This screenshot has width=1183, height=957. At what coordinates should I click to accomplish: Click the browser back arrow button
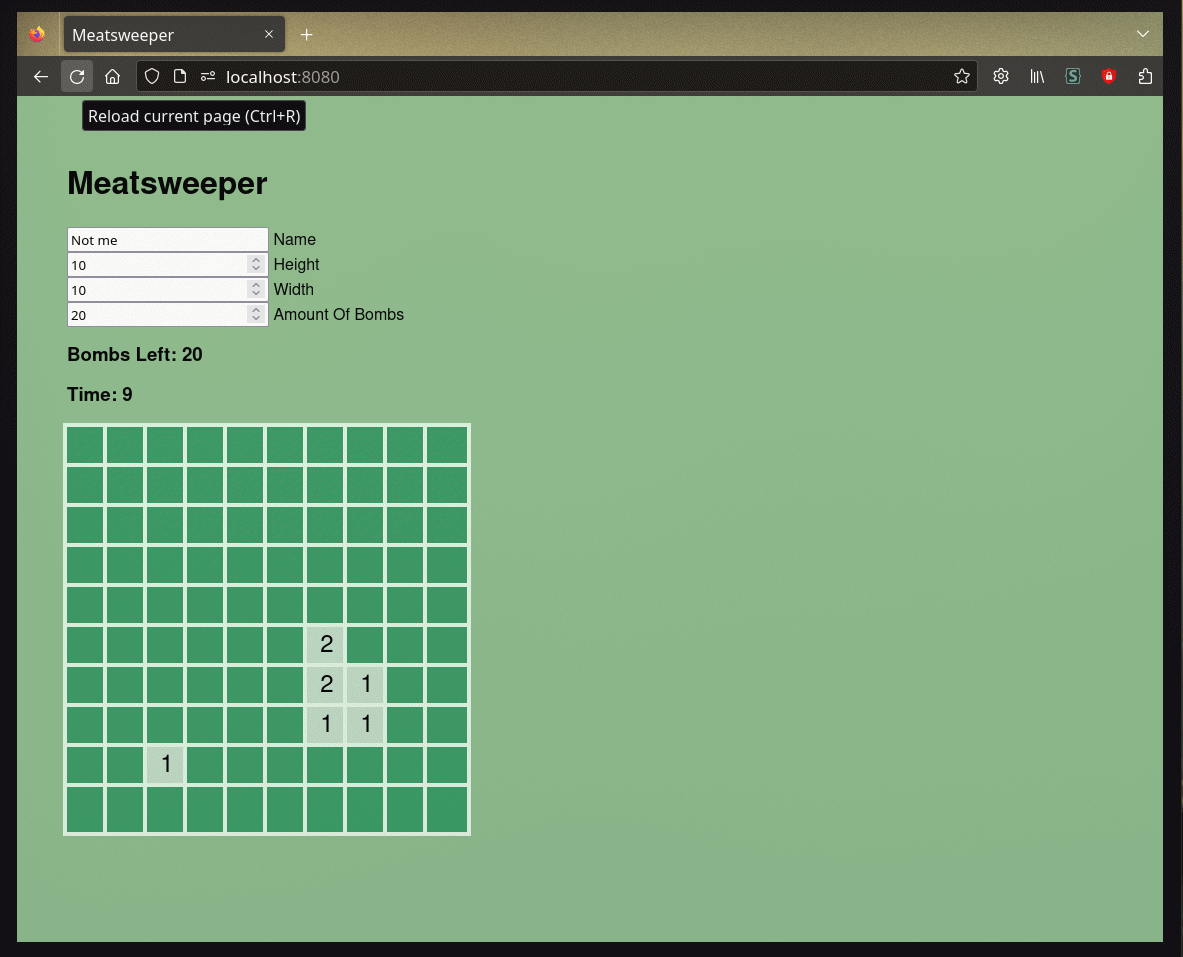click(x=41, y=77)
